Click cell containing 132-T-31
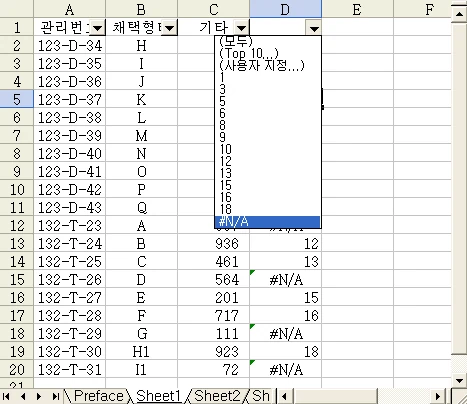The image size is (467, 404). pos(69,370)
